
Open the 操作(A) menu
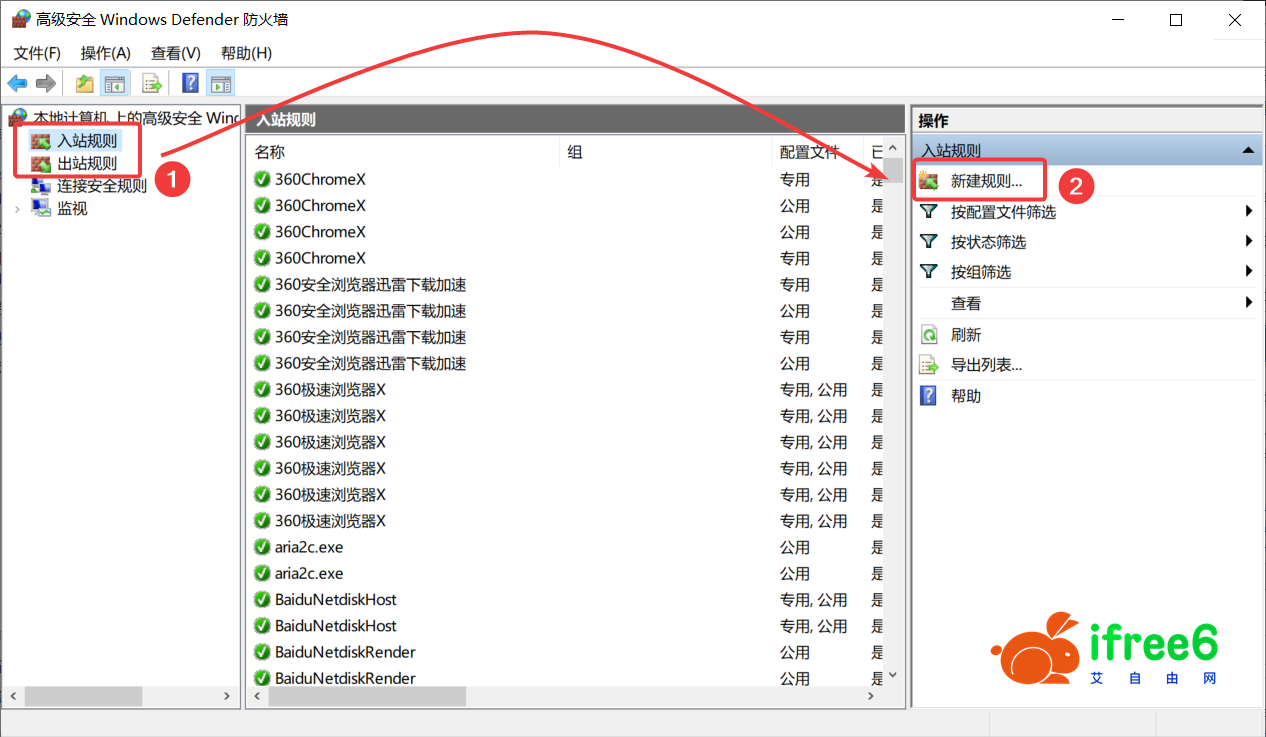tap(105, 53)
